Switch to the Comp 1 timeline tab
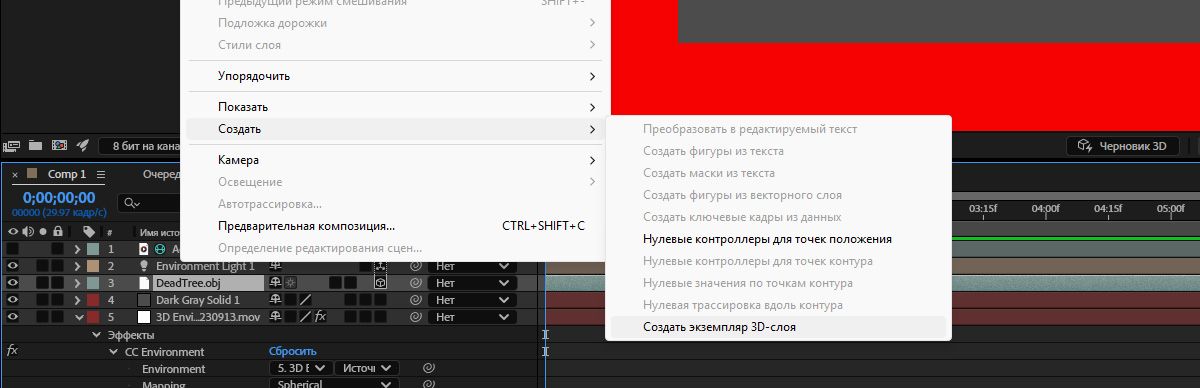 click(67, 174)
